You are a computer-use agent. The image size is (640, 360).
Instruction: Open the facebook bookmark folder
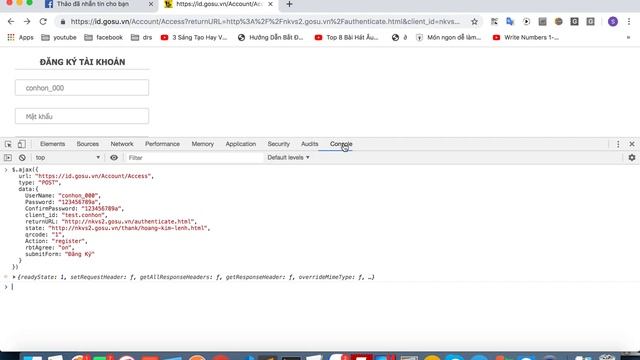click(x=104, y=38)
